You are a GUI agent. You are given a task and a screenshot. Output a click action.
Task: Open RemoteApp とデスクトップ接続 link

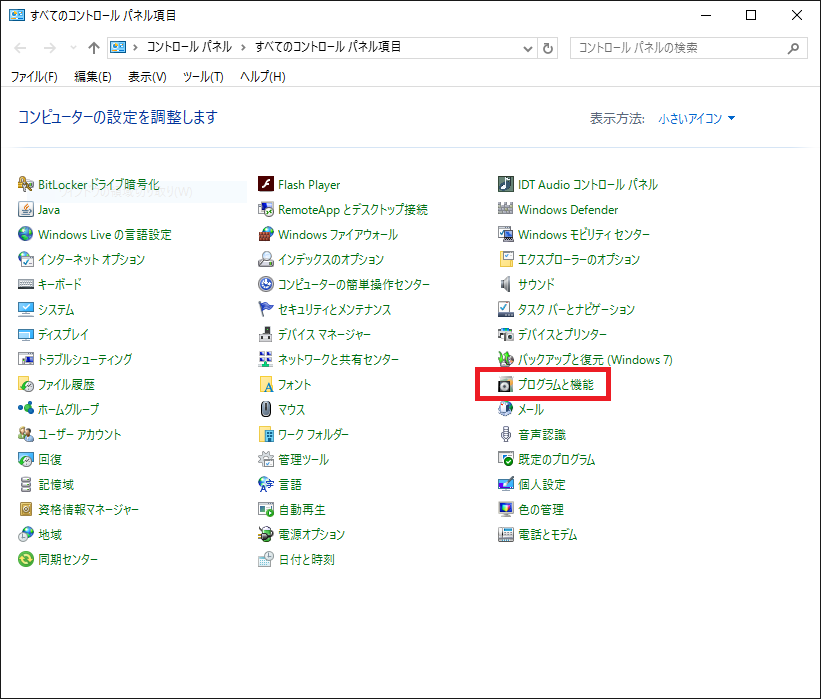tap(353, 210)
